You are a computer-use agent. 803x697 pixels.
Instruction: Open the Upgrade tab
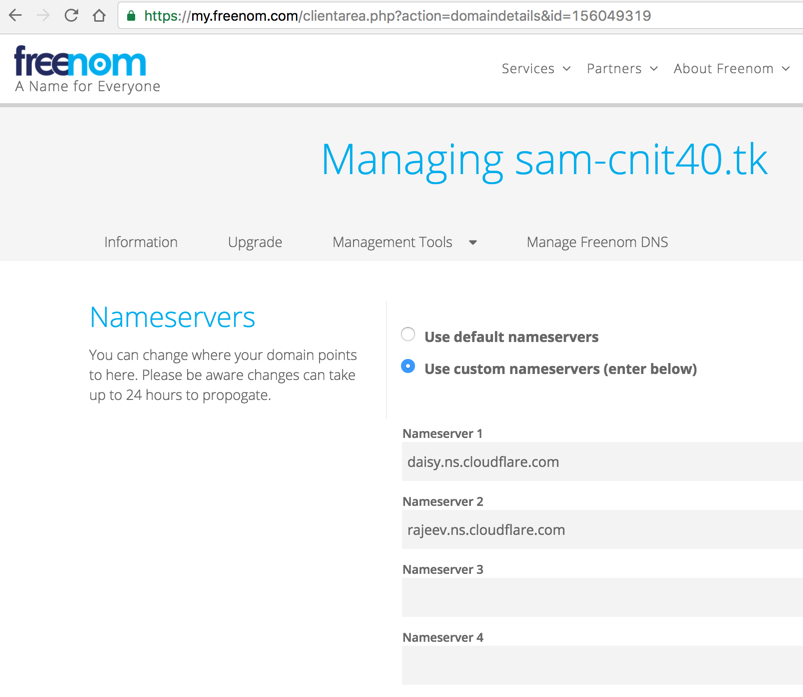pos(255,242)
